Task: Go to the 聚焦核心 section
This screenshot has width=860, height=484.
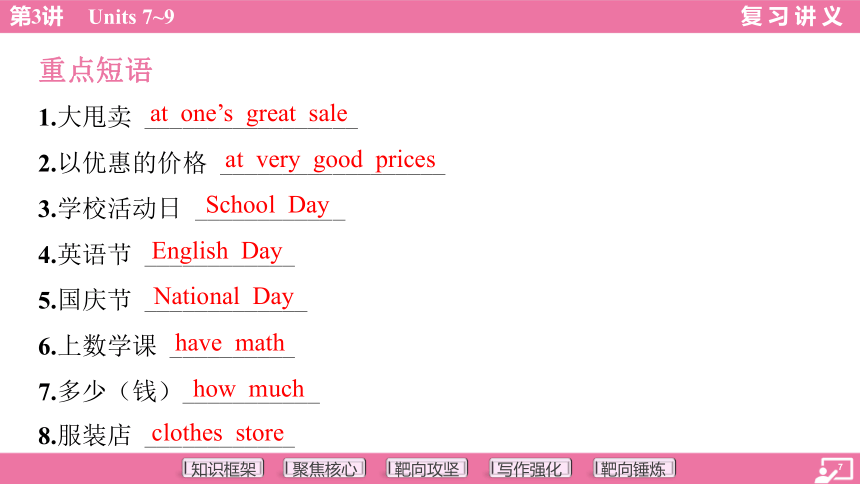Action: click(325, 469)
